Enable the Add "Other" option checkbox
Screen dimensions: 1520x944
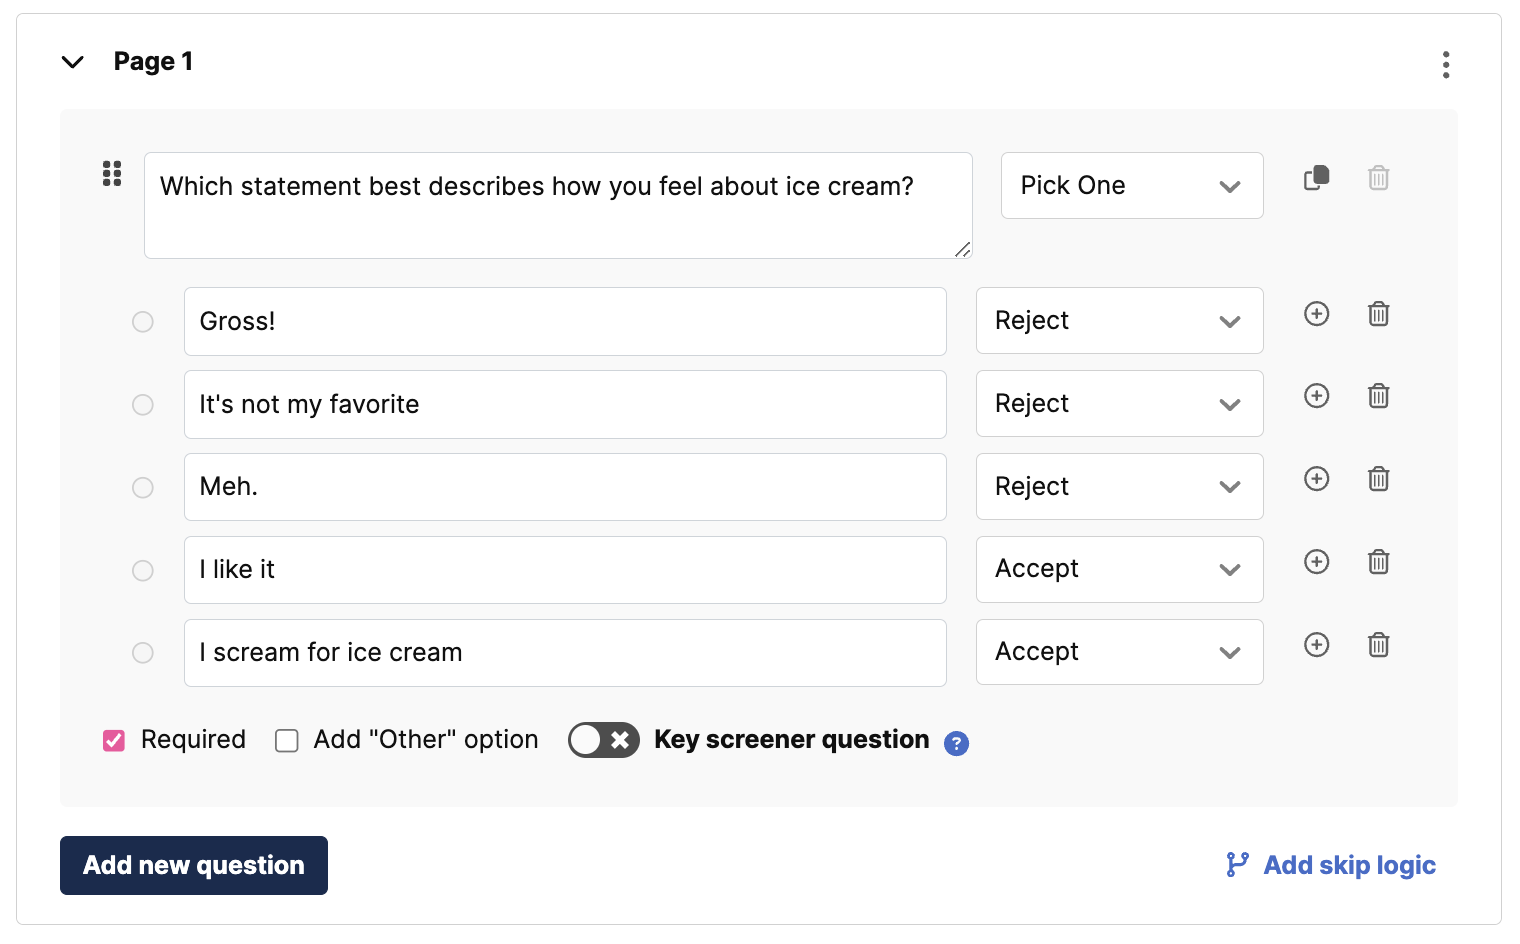click(287, 740)
